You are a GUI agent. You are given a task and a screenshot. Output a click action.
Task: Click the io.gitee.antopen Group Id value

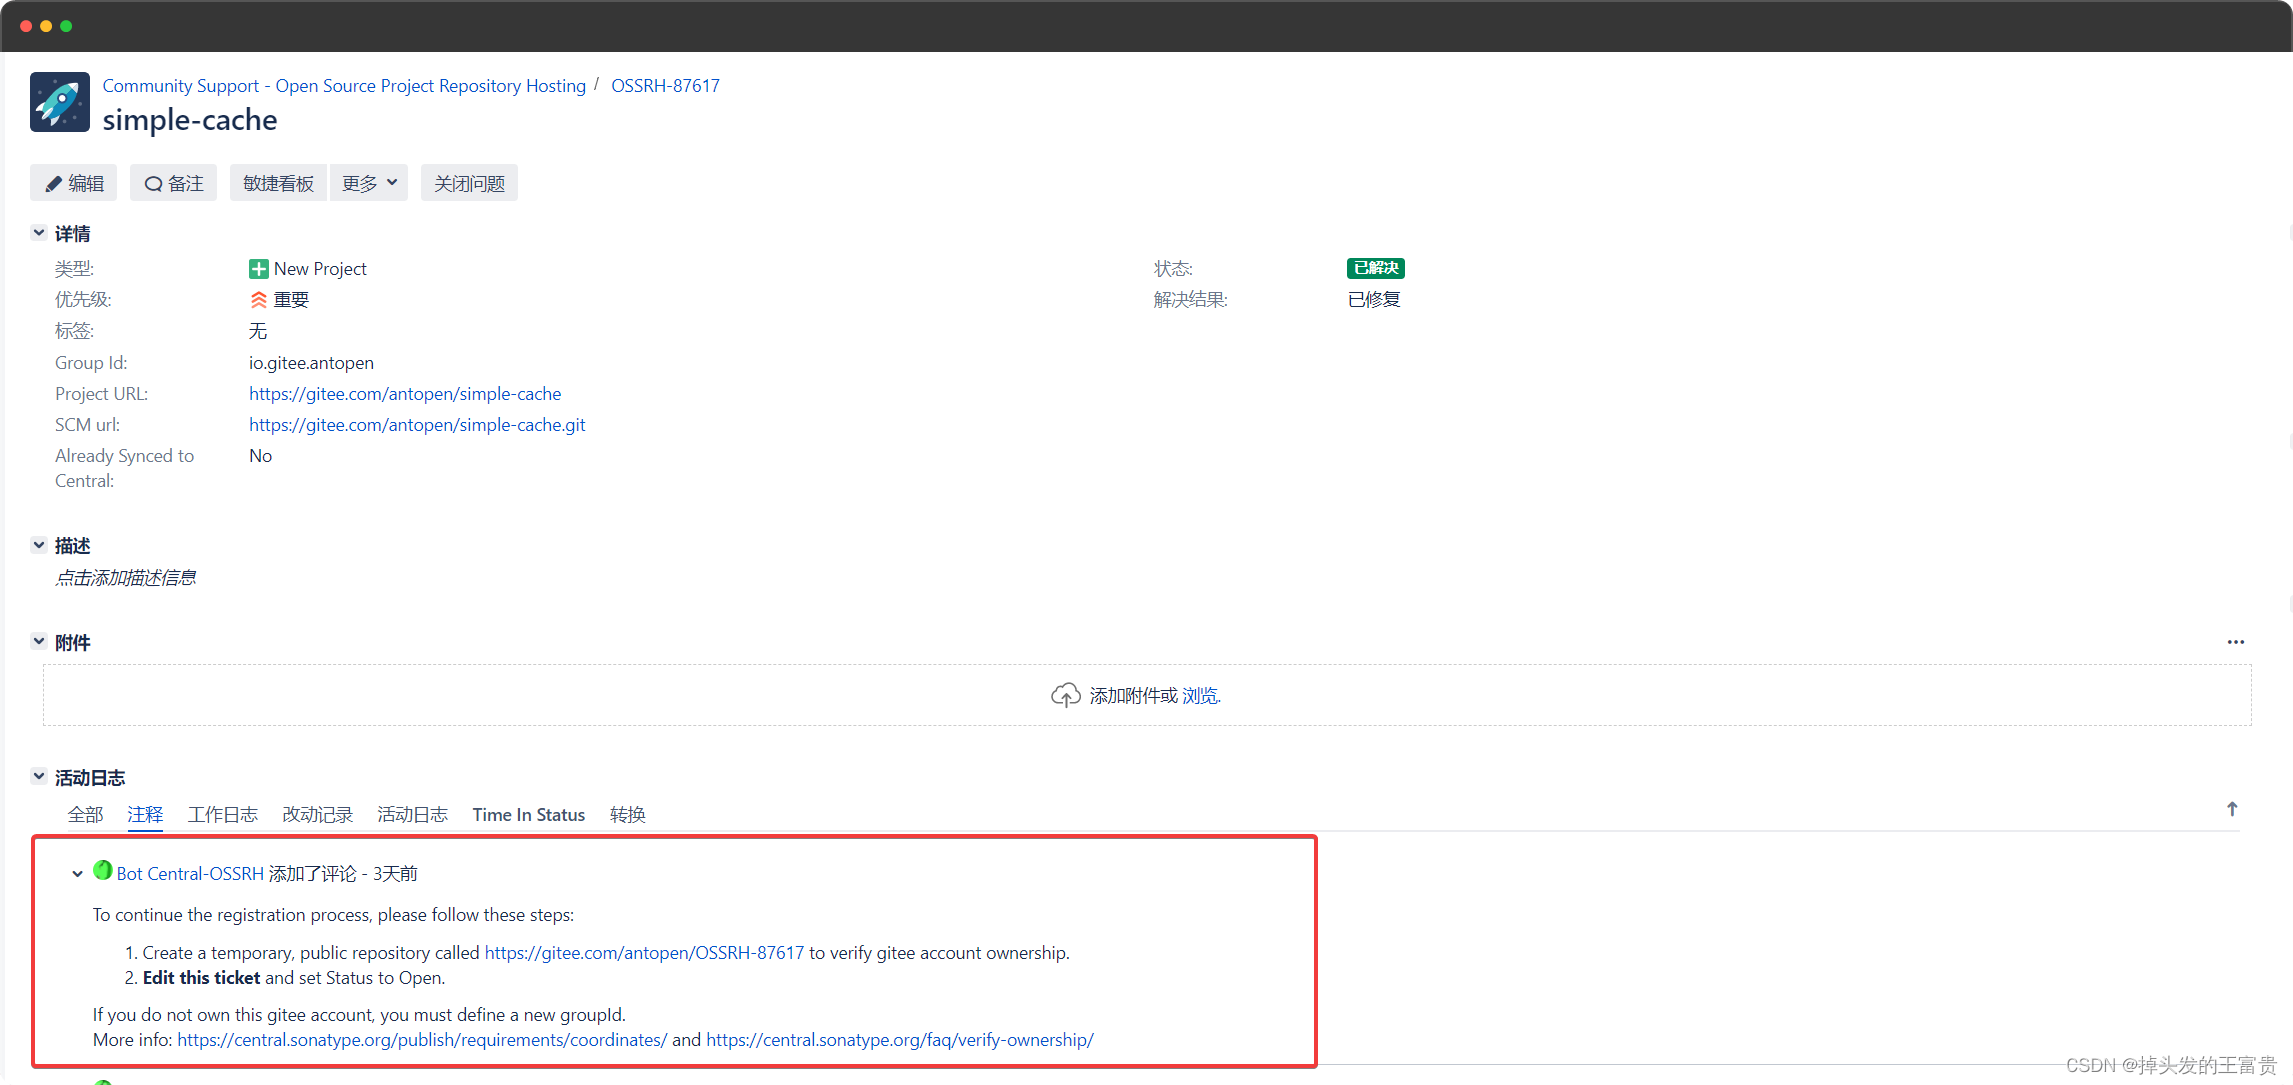[311, 363]
